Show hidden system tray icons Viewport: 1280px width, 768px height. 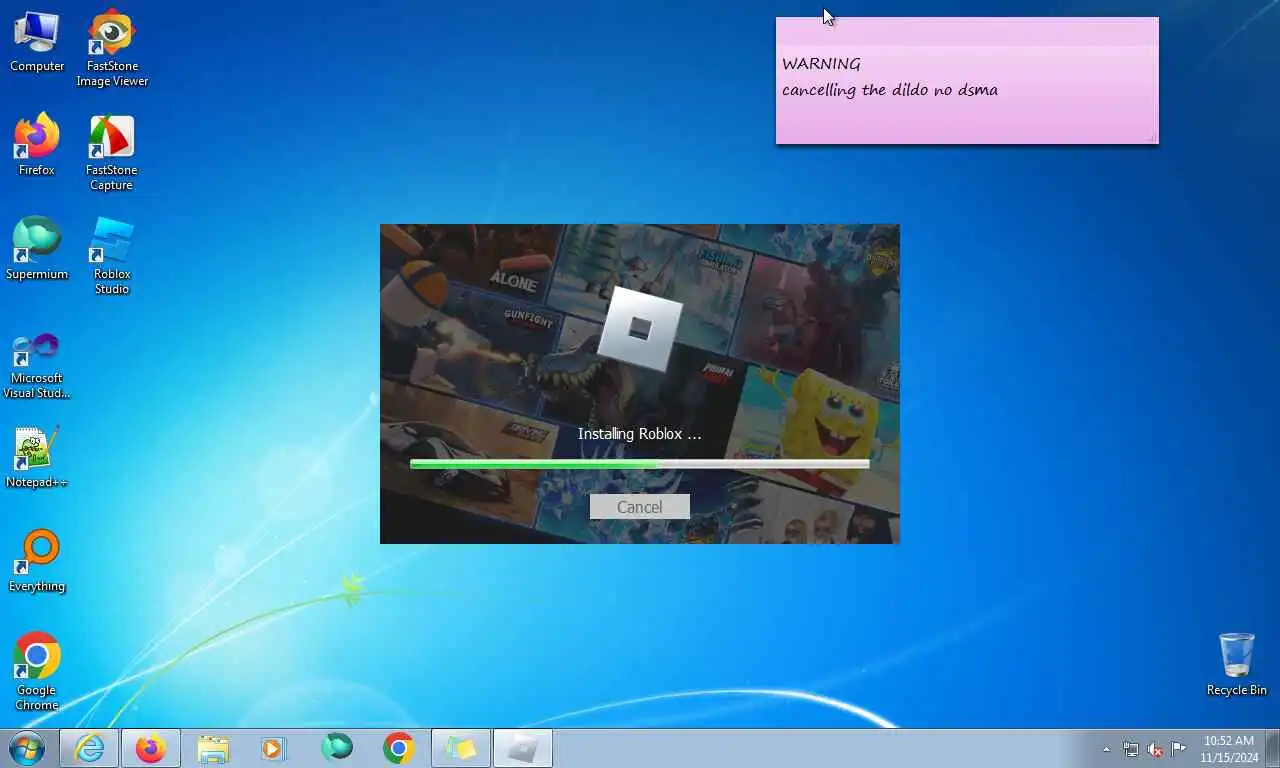pyautogui.click(x=1106, y=749)
